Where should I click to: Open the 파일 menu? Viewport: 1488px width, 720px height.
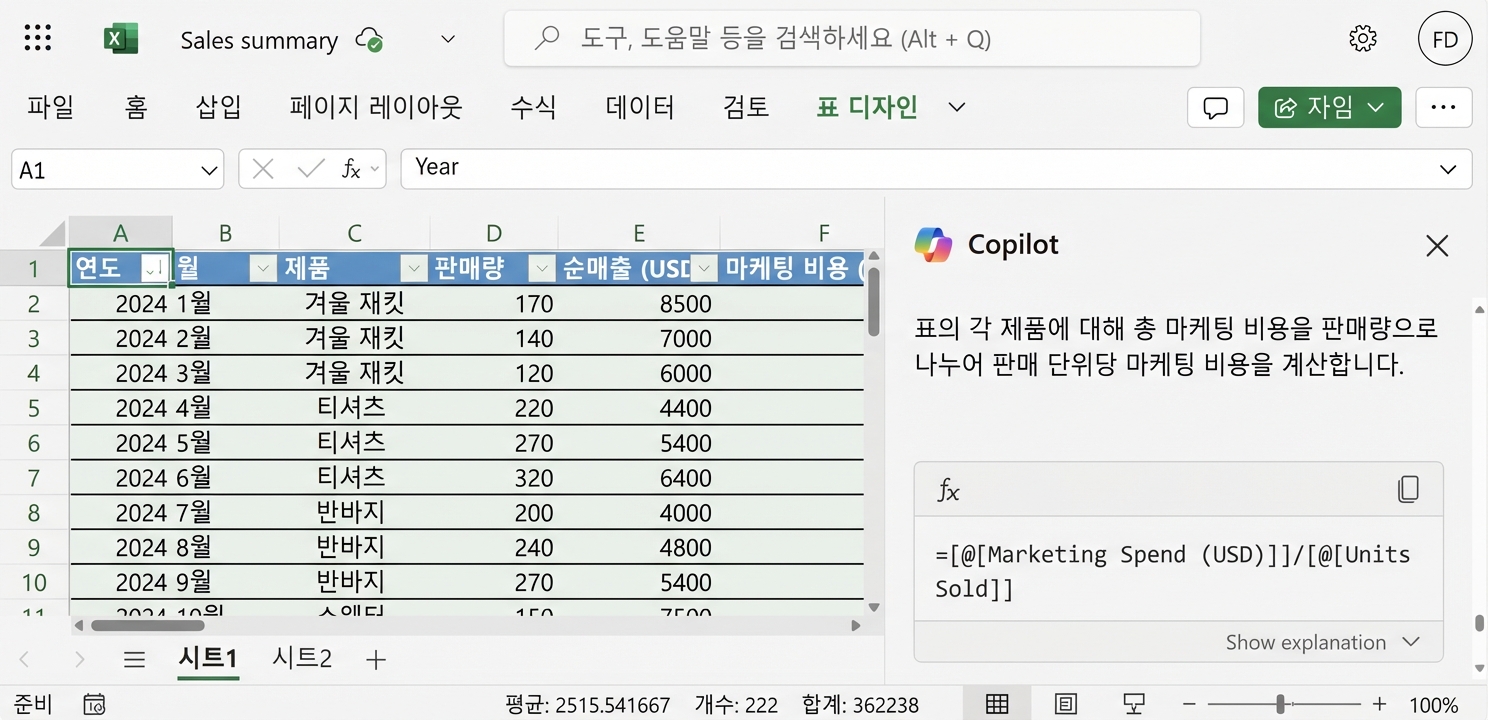tap(50, 107)
